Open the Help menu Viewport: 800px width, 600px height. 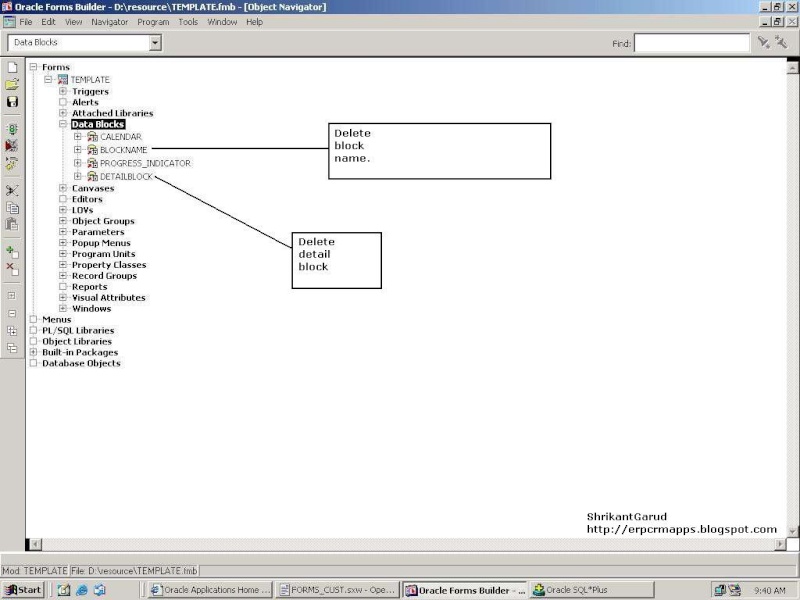coord(254,22)
